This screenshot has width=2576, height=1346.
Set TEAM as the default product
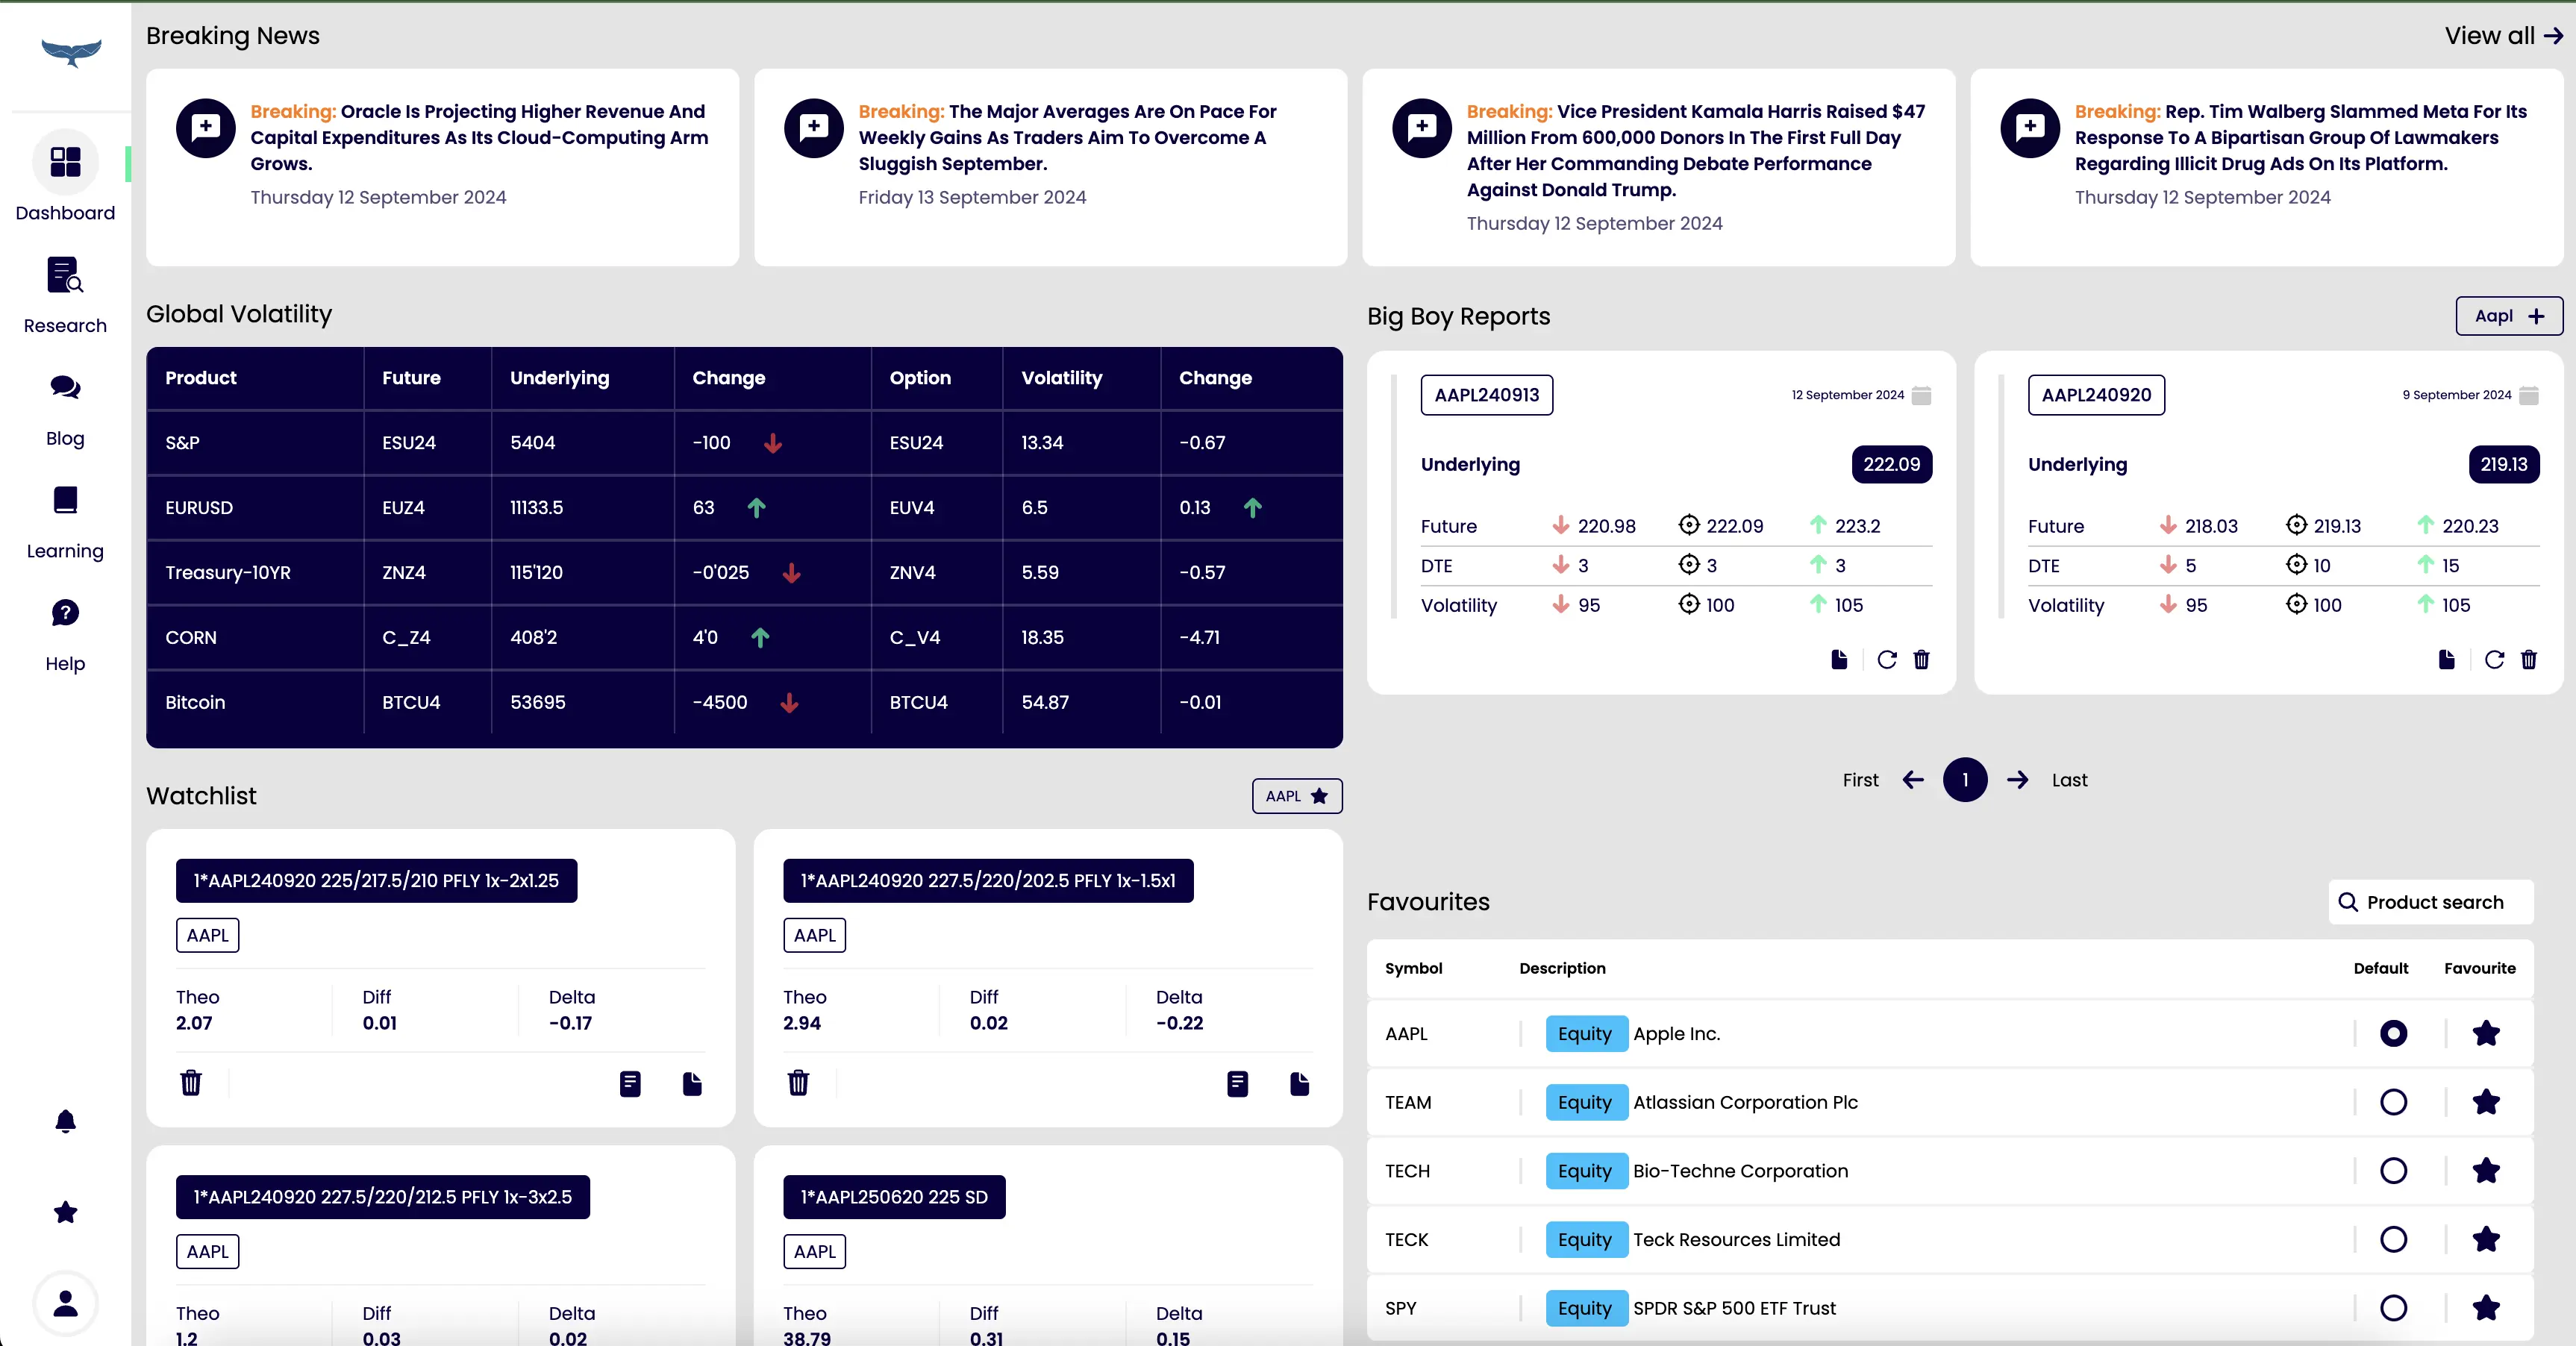pyautogui.click(x=2393, y=1102)
